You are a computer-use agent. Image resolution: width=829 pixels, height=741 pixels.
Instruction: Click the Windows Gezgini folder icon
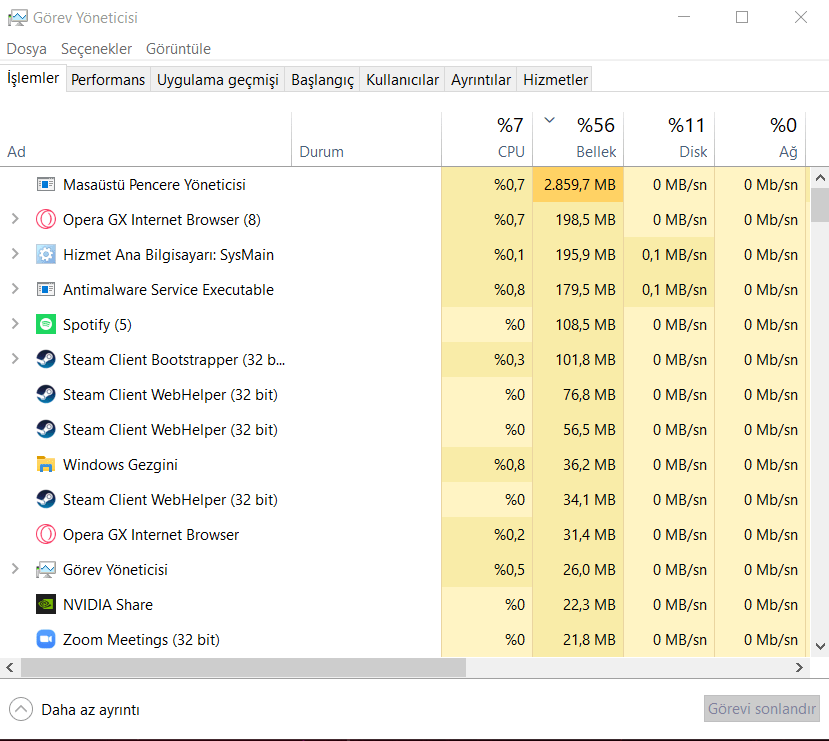pos(46,465)
